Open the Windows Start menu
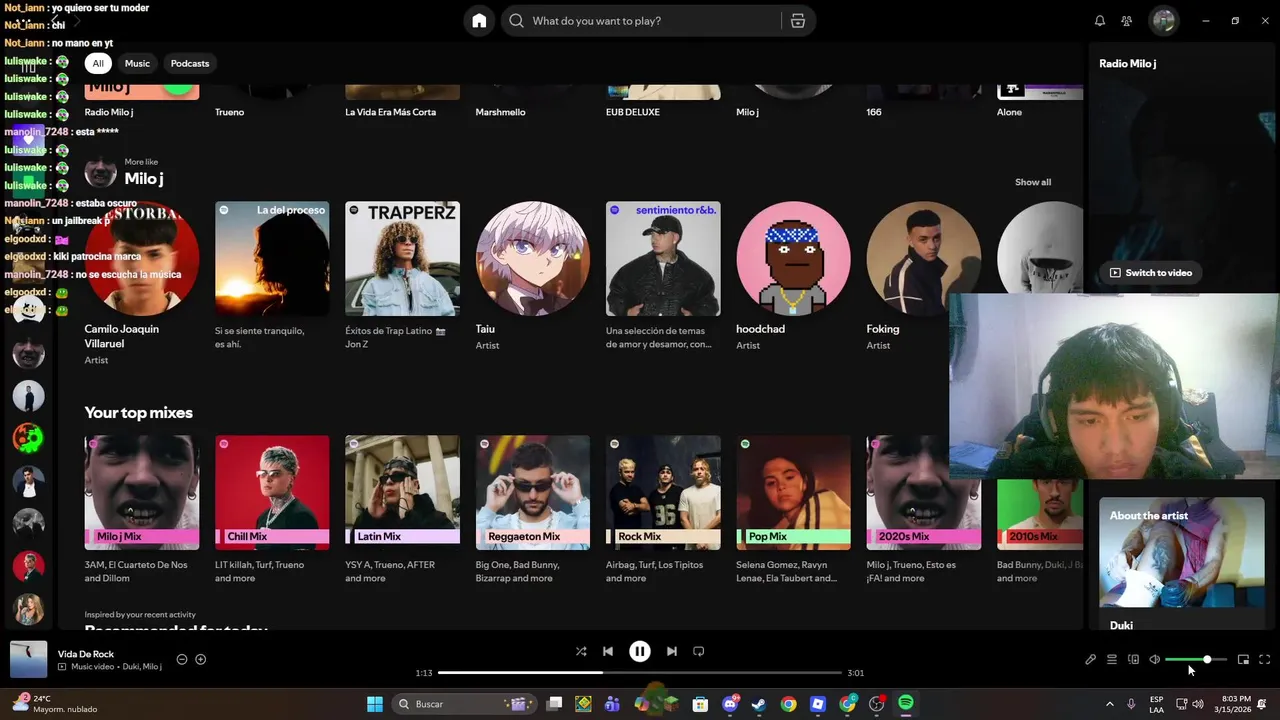This screenshot has height=720, width=1280. (x=375, y=704)
